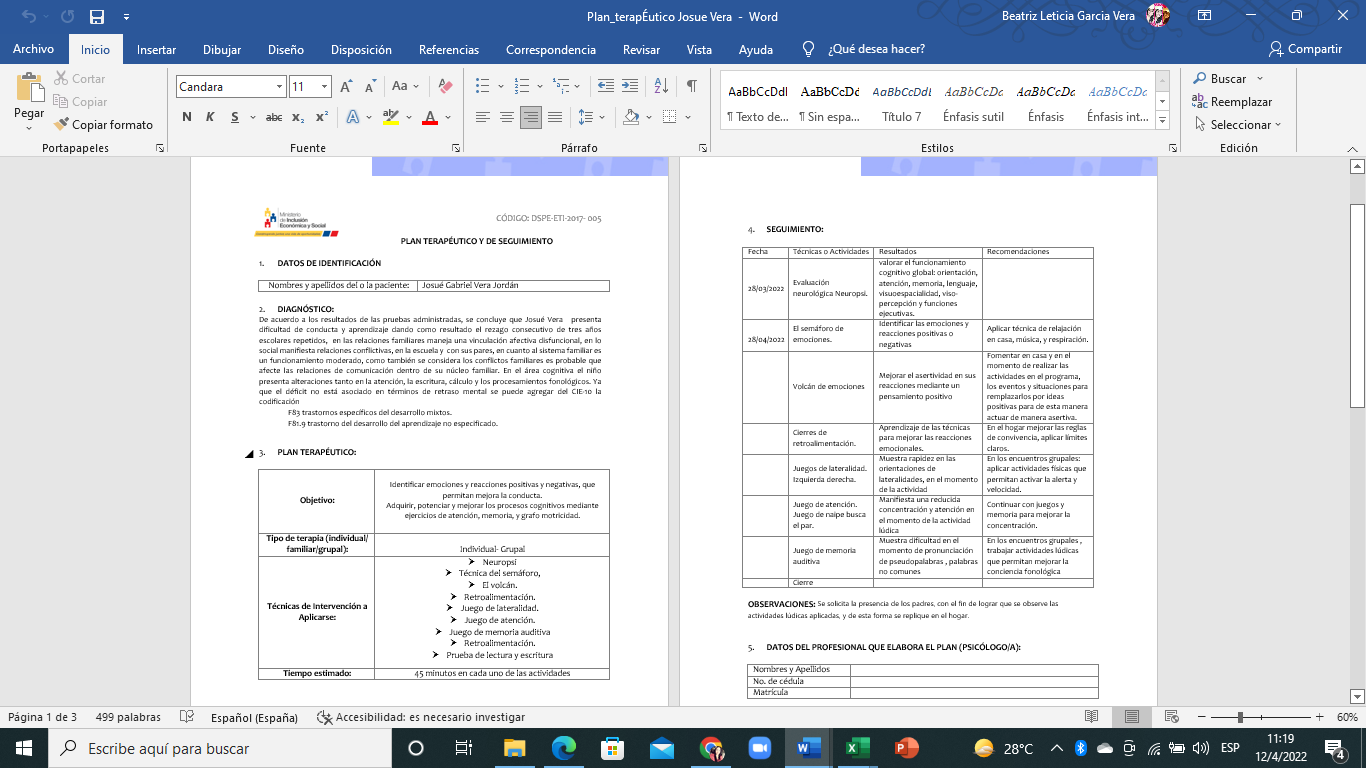Select the Título 7 style
Image resolution: width=1366 pixels, height=768 pixels.
pyautogui.click(x=901, y=103)
